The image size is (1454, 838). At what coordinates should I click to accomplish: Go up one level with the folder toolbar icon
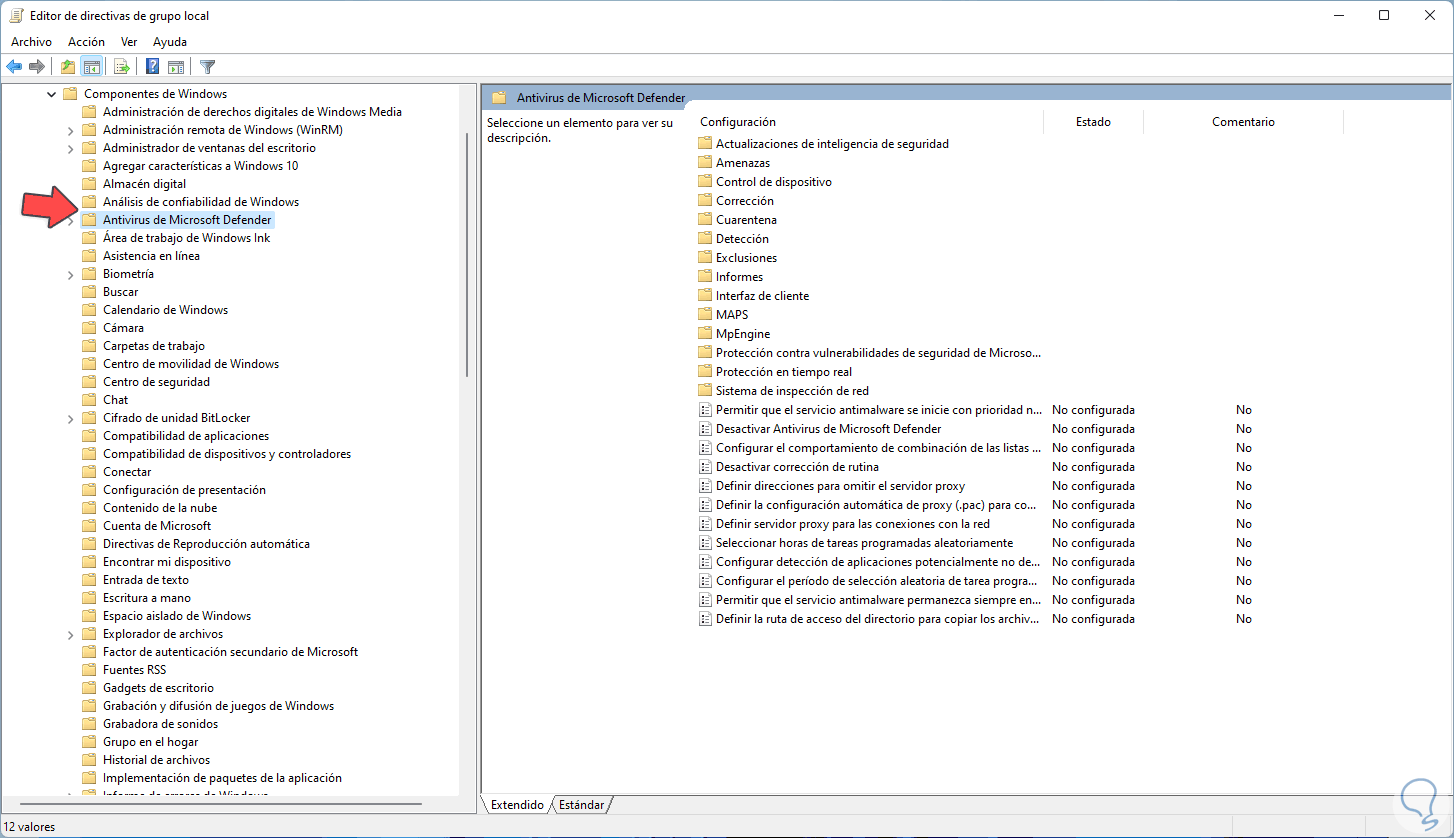[68, 67]
